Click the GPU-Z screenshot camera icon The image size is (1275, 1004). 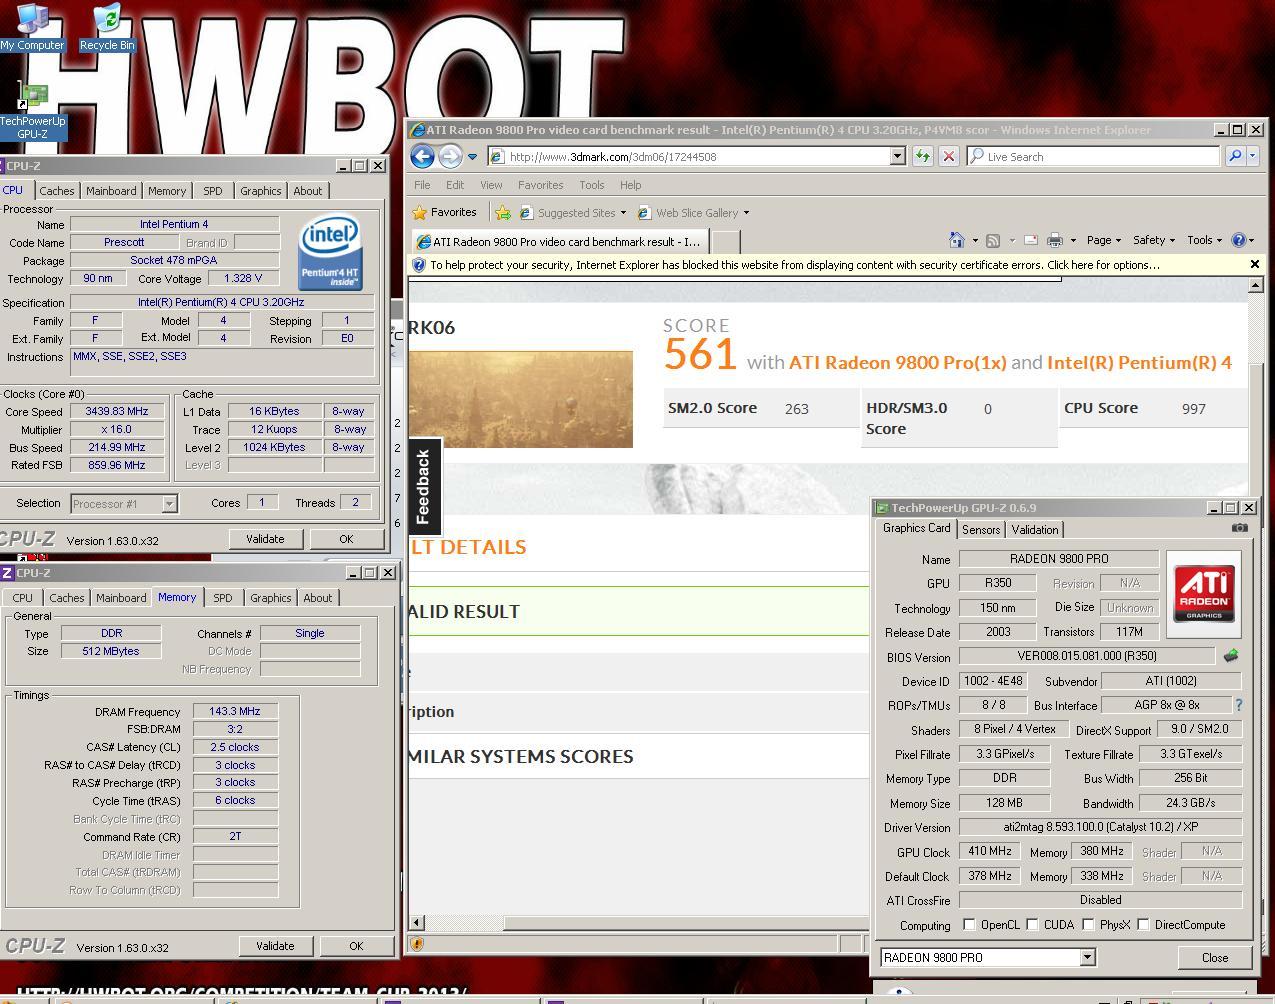1240,528
